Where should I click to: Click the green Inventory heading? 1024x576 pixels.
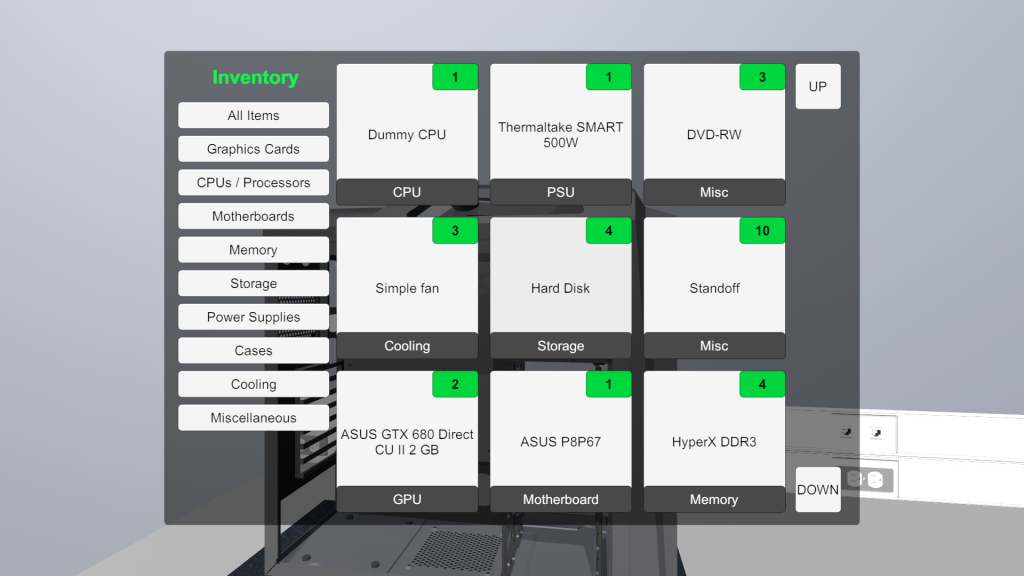coord(255,78)
